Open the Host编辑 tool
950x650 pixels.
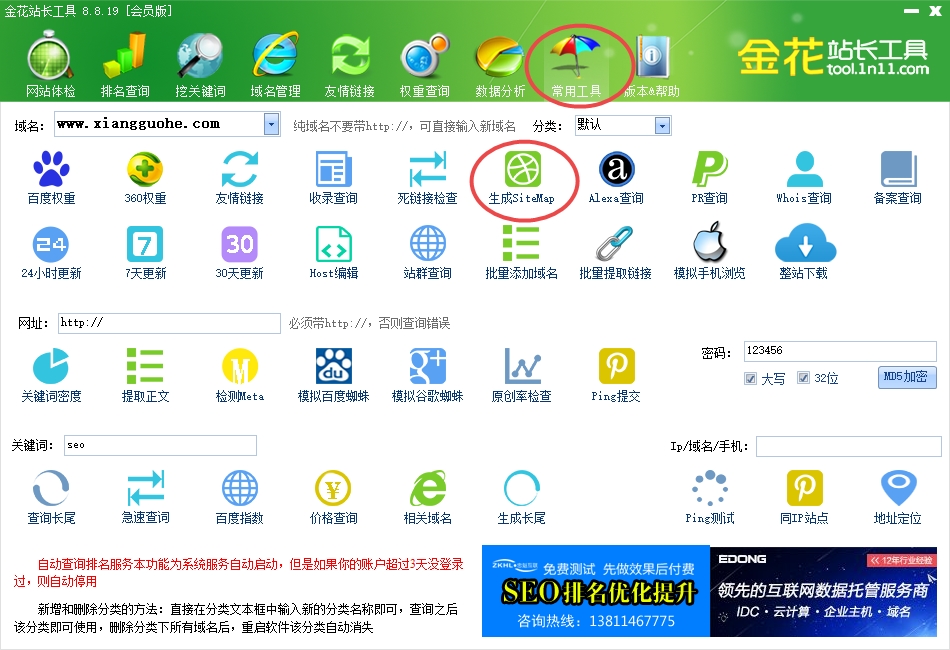pos(333,246)
